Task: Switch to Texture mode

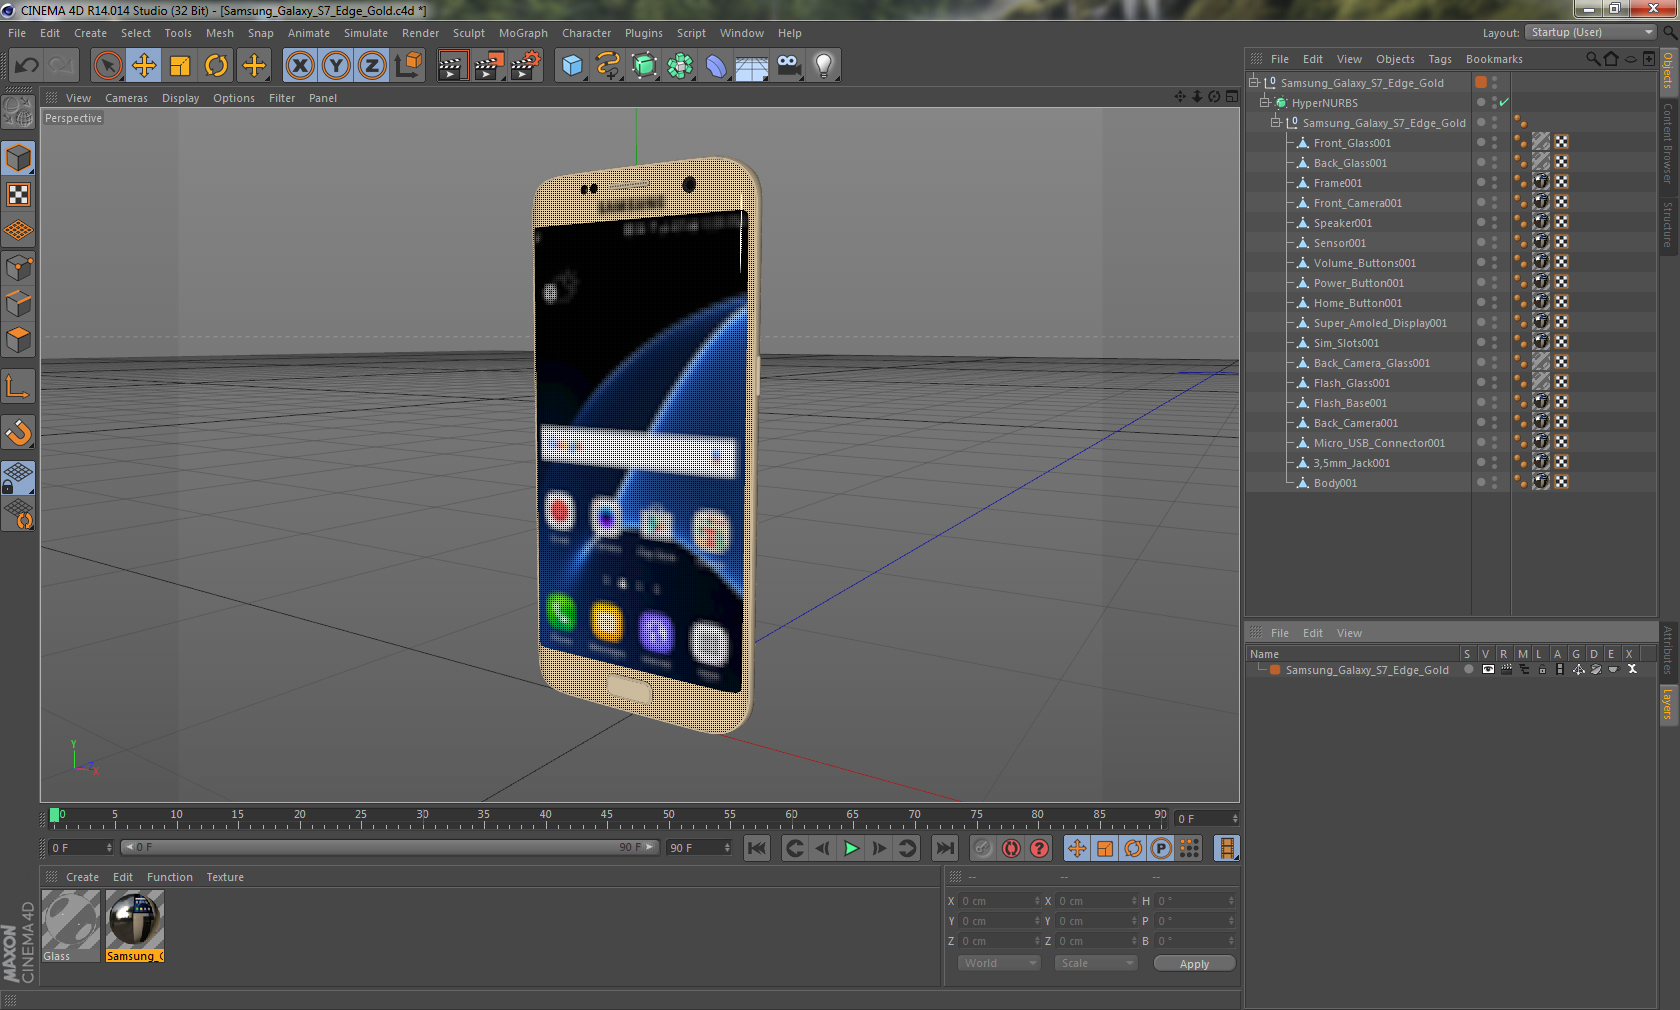Action: pos(18,195)
